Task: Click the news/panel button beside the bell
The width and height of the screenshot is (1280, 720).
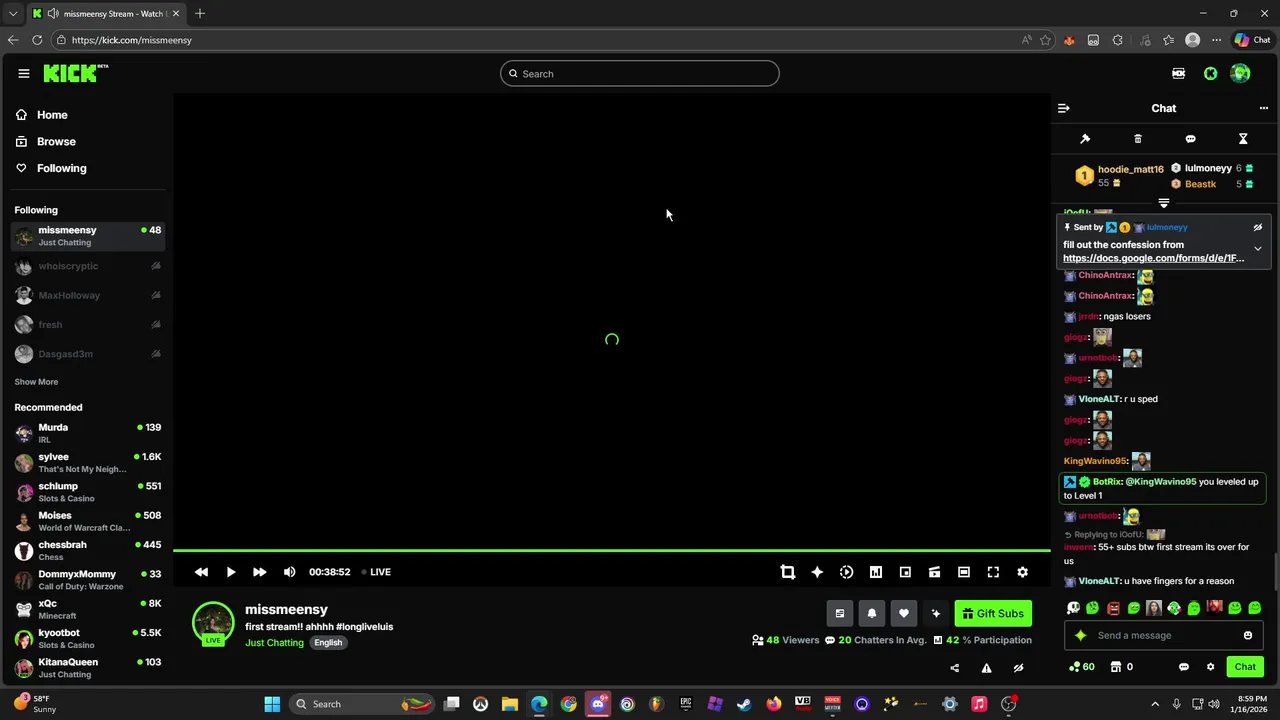Action: [x=840, y=614]
